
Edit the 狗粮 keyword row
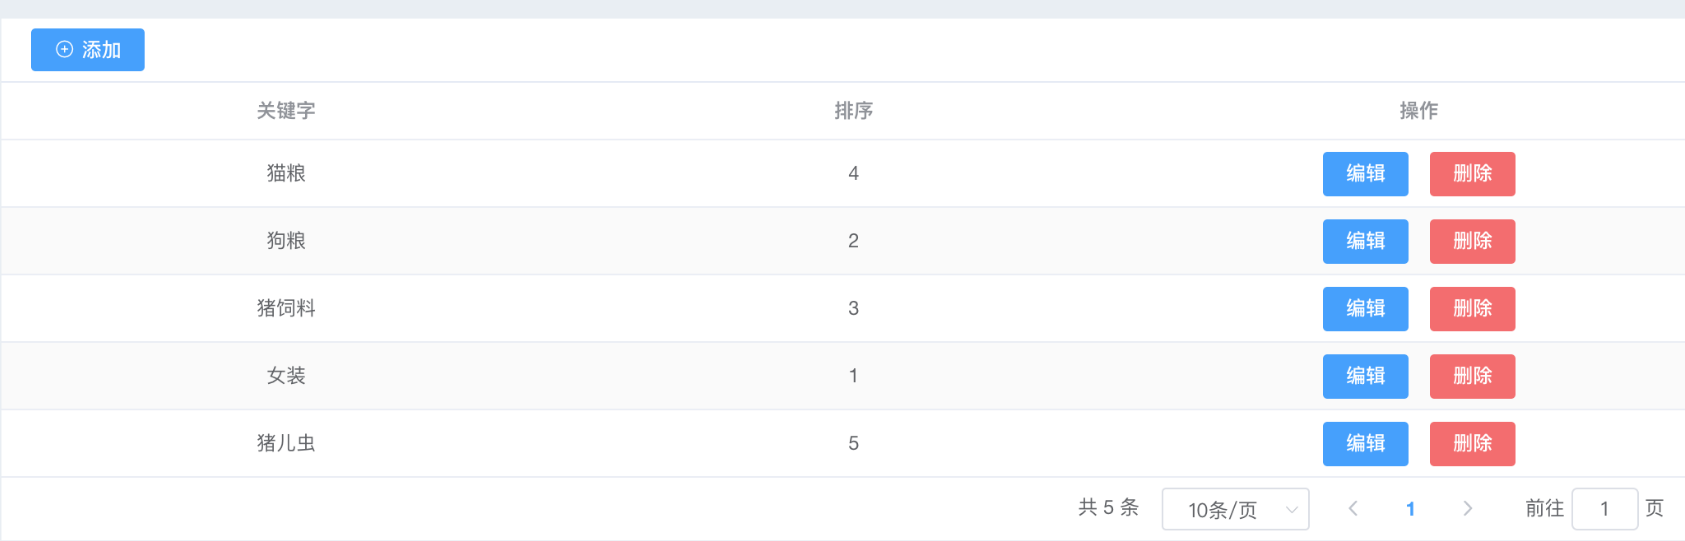coord(1365,241)
